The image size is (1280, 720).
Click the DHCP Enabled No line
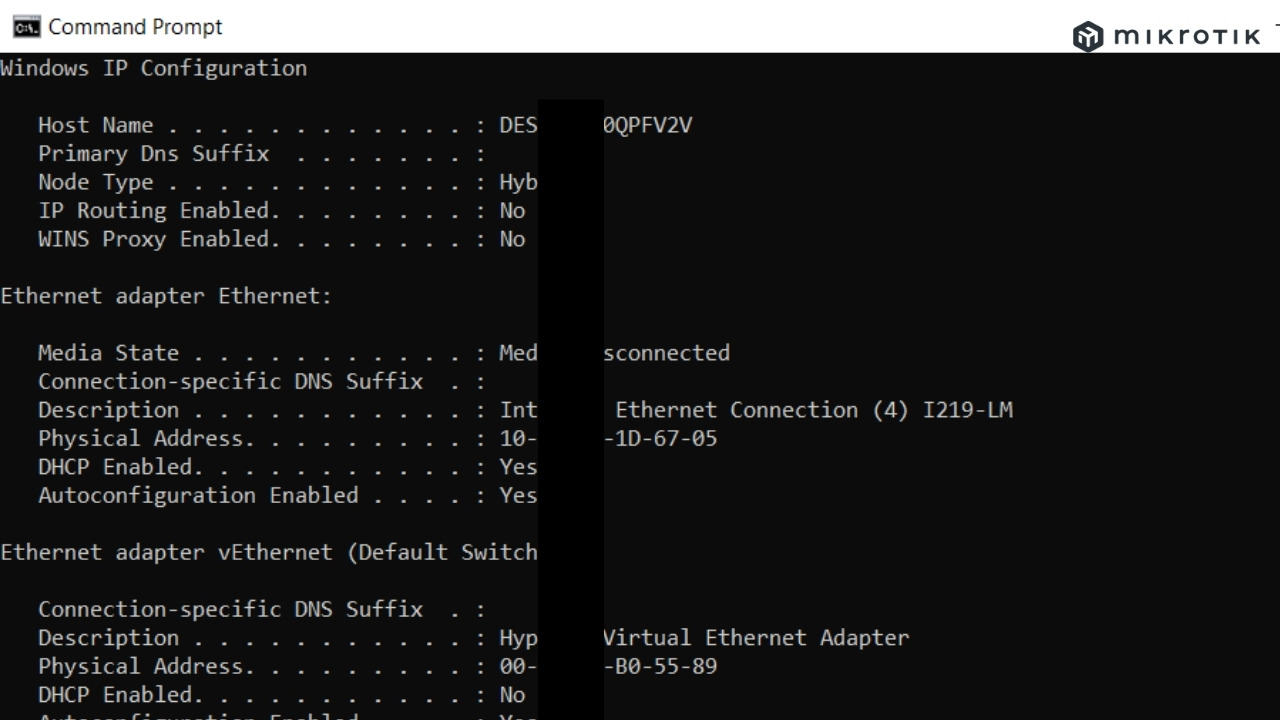pos(280,695)
